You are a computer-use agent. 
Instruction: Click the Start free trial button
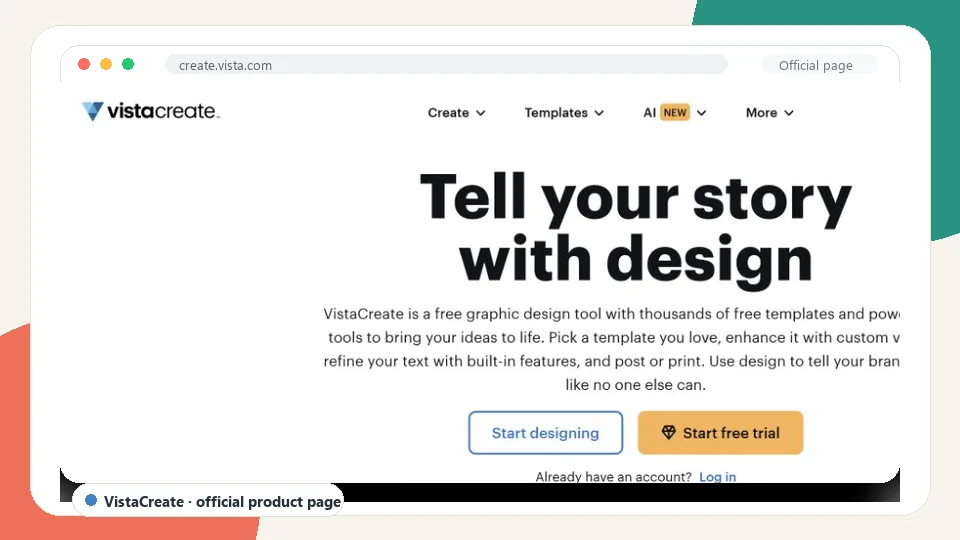tap(720, 433)
